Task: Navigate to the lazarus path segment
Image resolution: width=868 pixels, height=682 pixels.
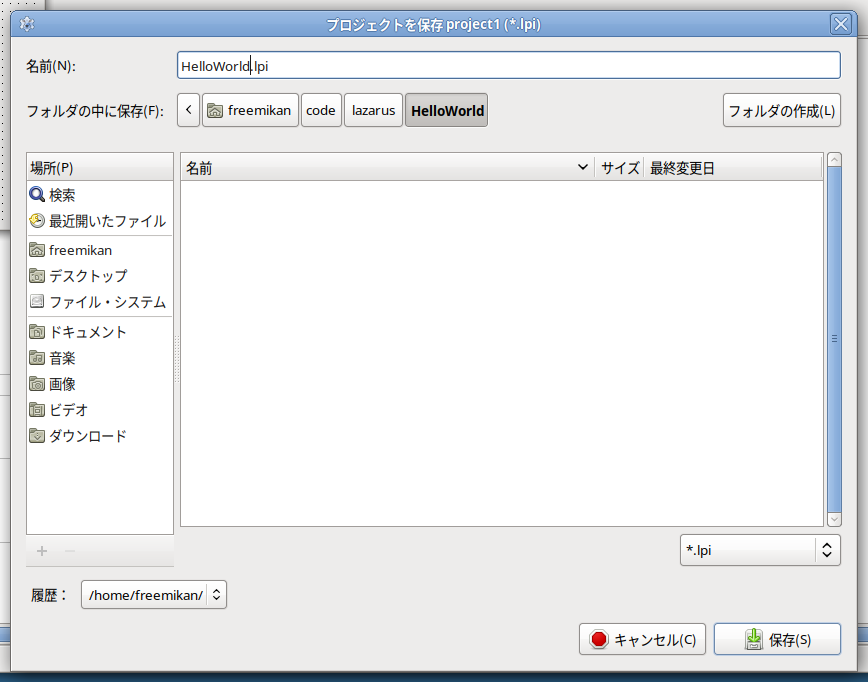Action: 373,110
